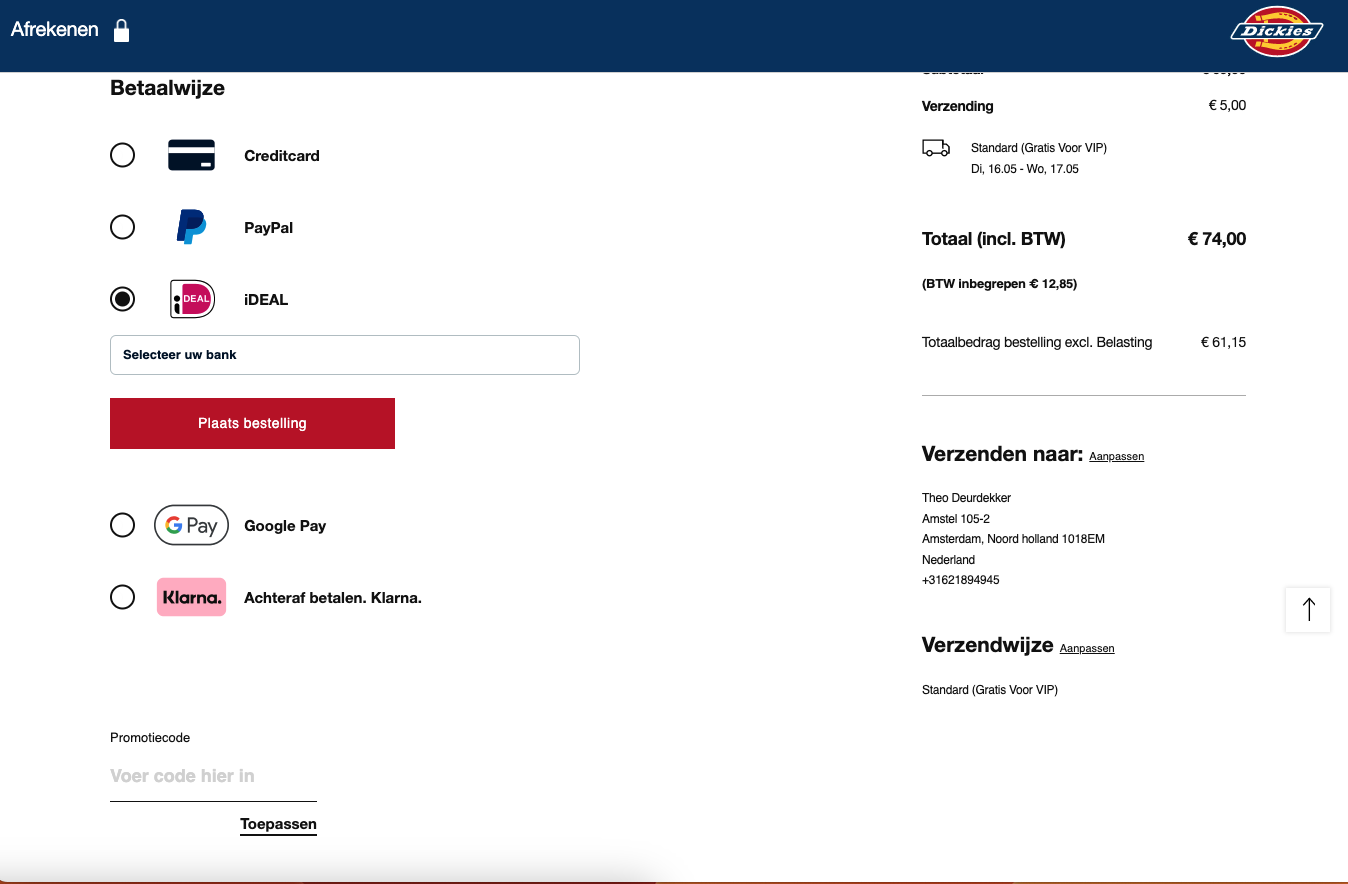Select the Klarna radio button

[x=122, y=597]
